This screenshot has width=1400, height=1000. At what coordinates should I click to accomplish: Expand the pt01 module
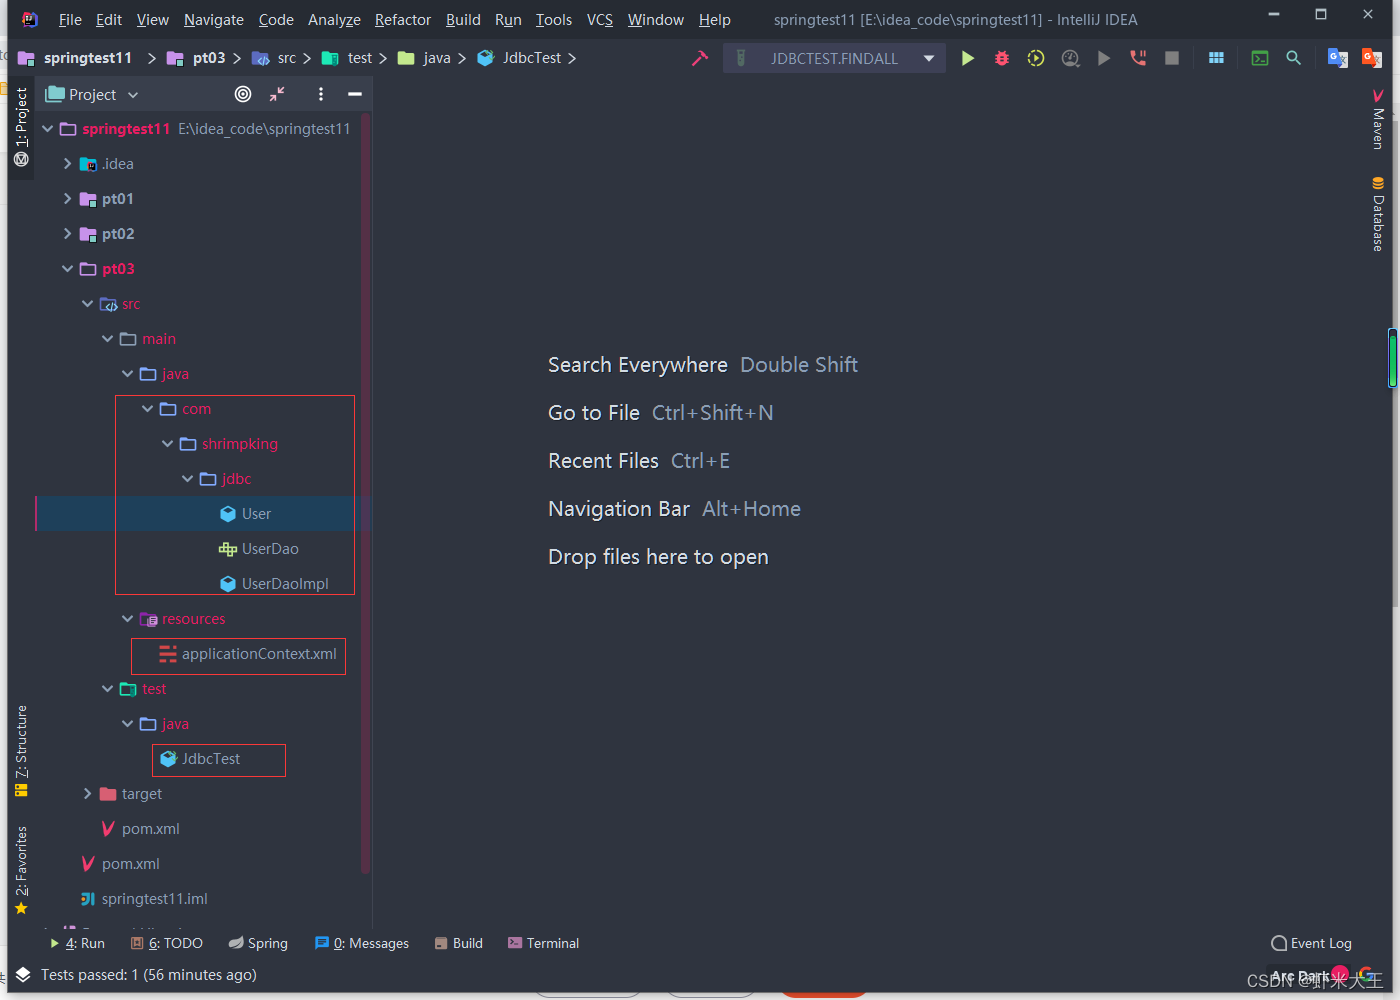tap(67, 199)
